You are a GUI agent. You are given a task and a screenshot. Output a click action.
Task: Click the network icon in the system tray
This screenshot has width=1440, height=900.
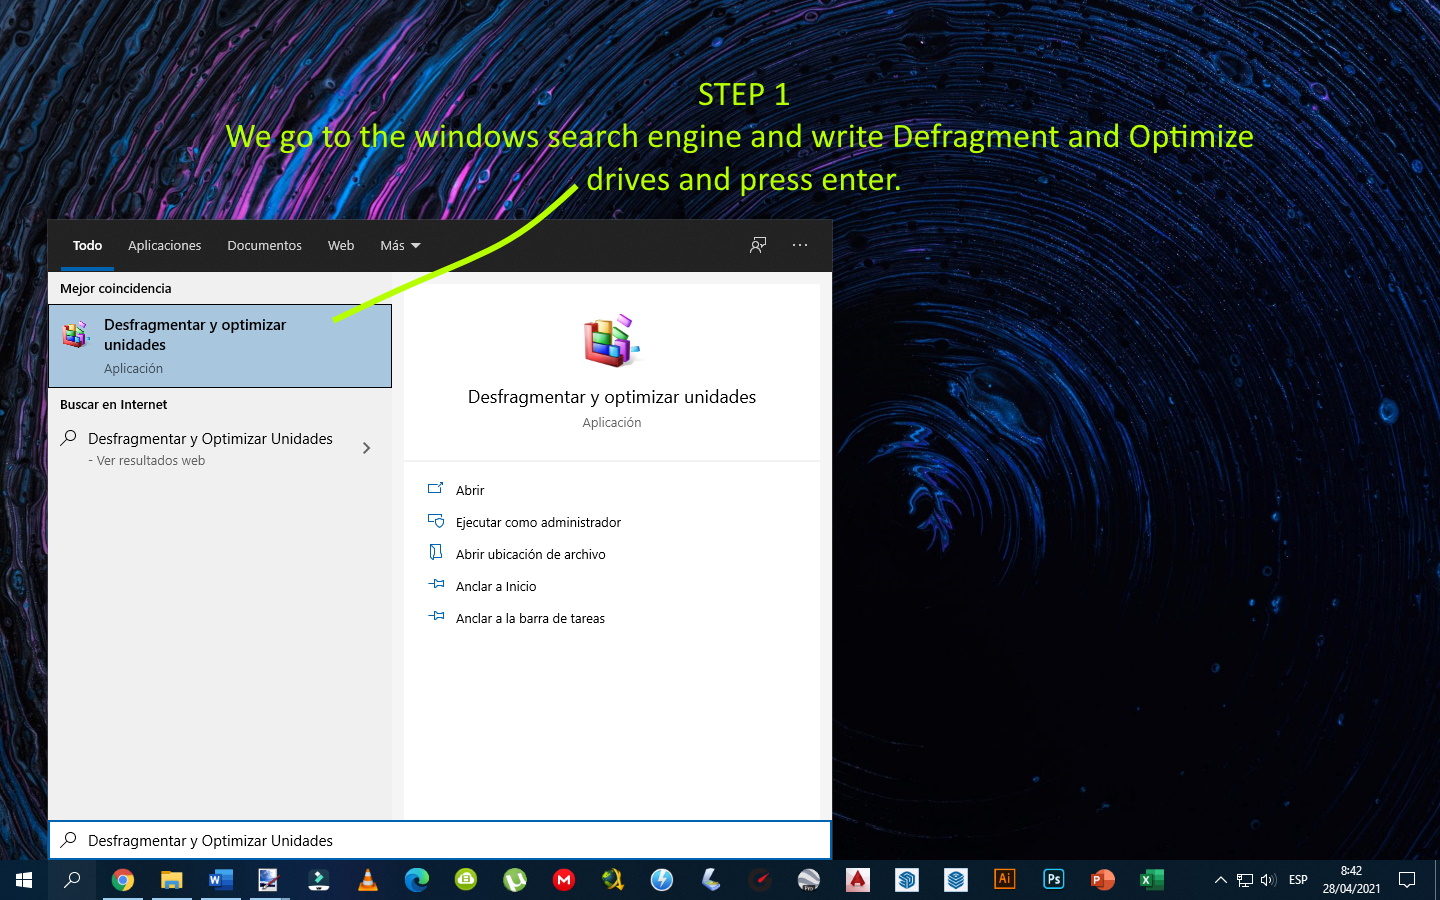point(1244,880)
